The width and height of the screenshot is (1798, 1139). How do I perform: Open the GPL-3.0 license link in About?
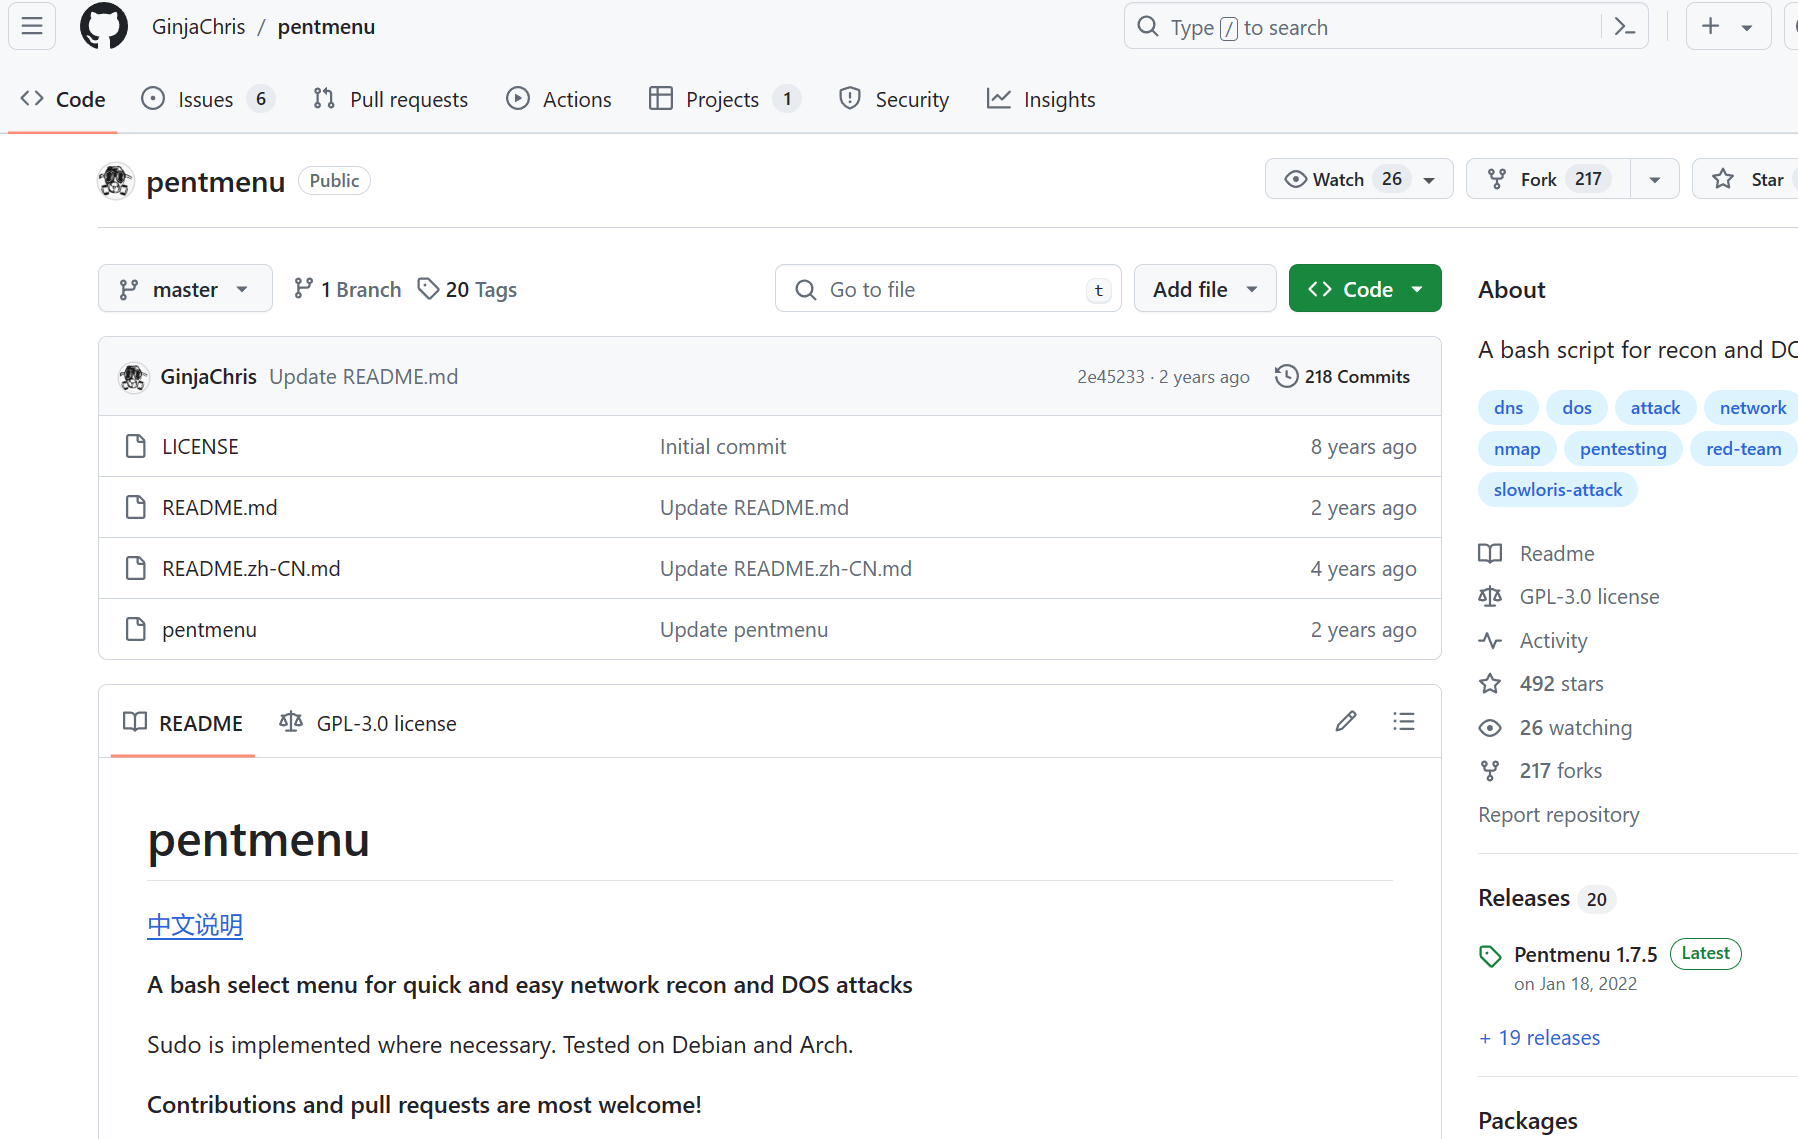point(1570,597)
